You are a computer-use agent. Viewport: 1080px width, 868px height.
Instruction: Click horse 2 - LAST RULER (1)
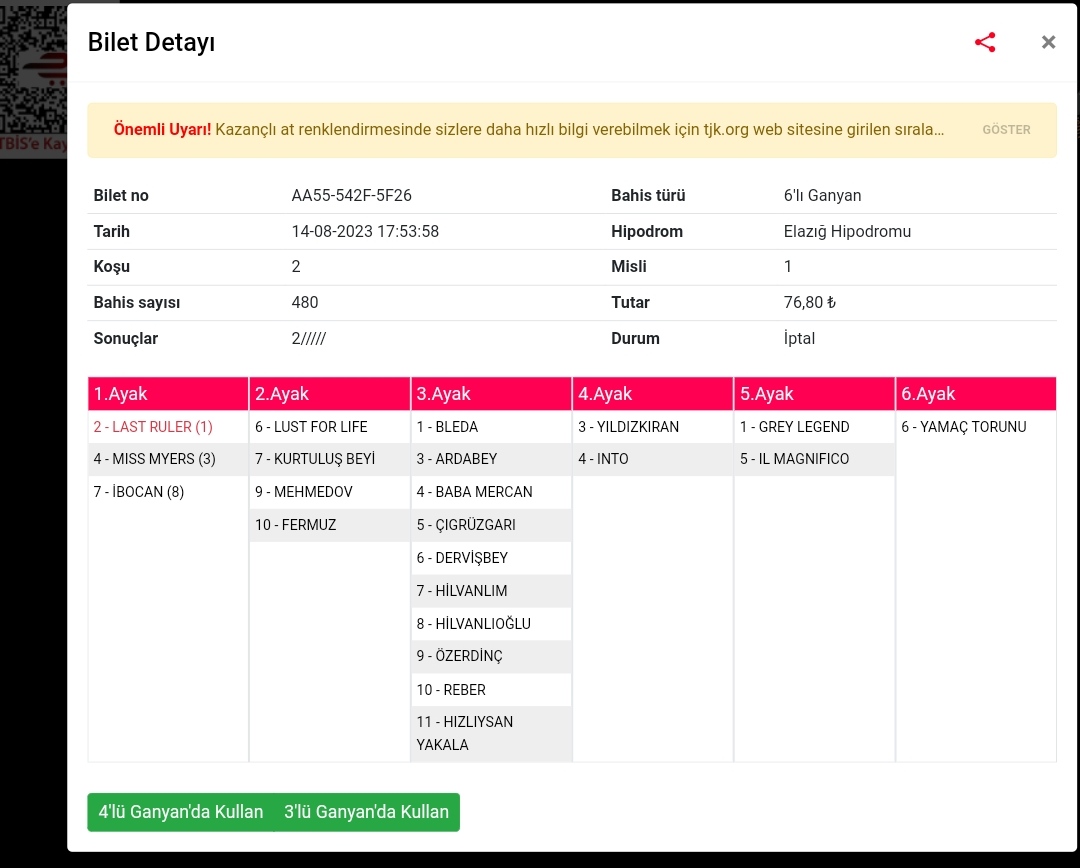pyautogui.click(x=153, y=426)
